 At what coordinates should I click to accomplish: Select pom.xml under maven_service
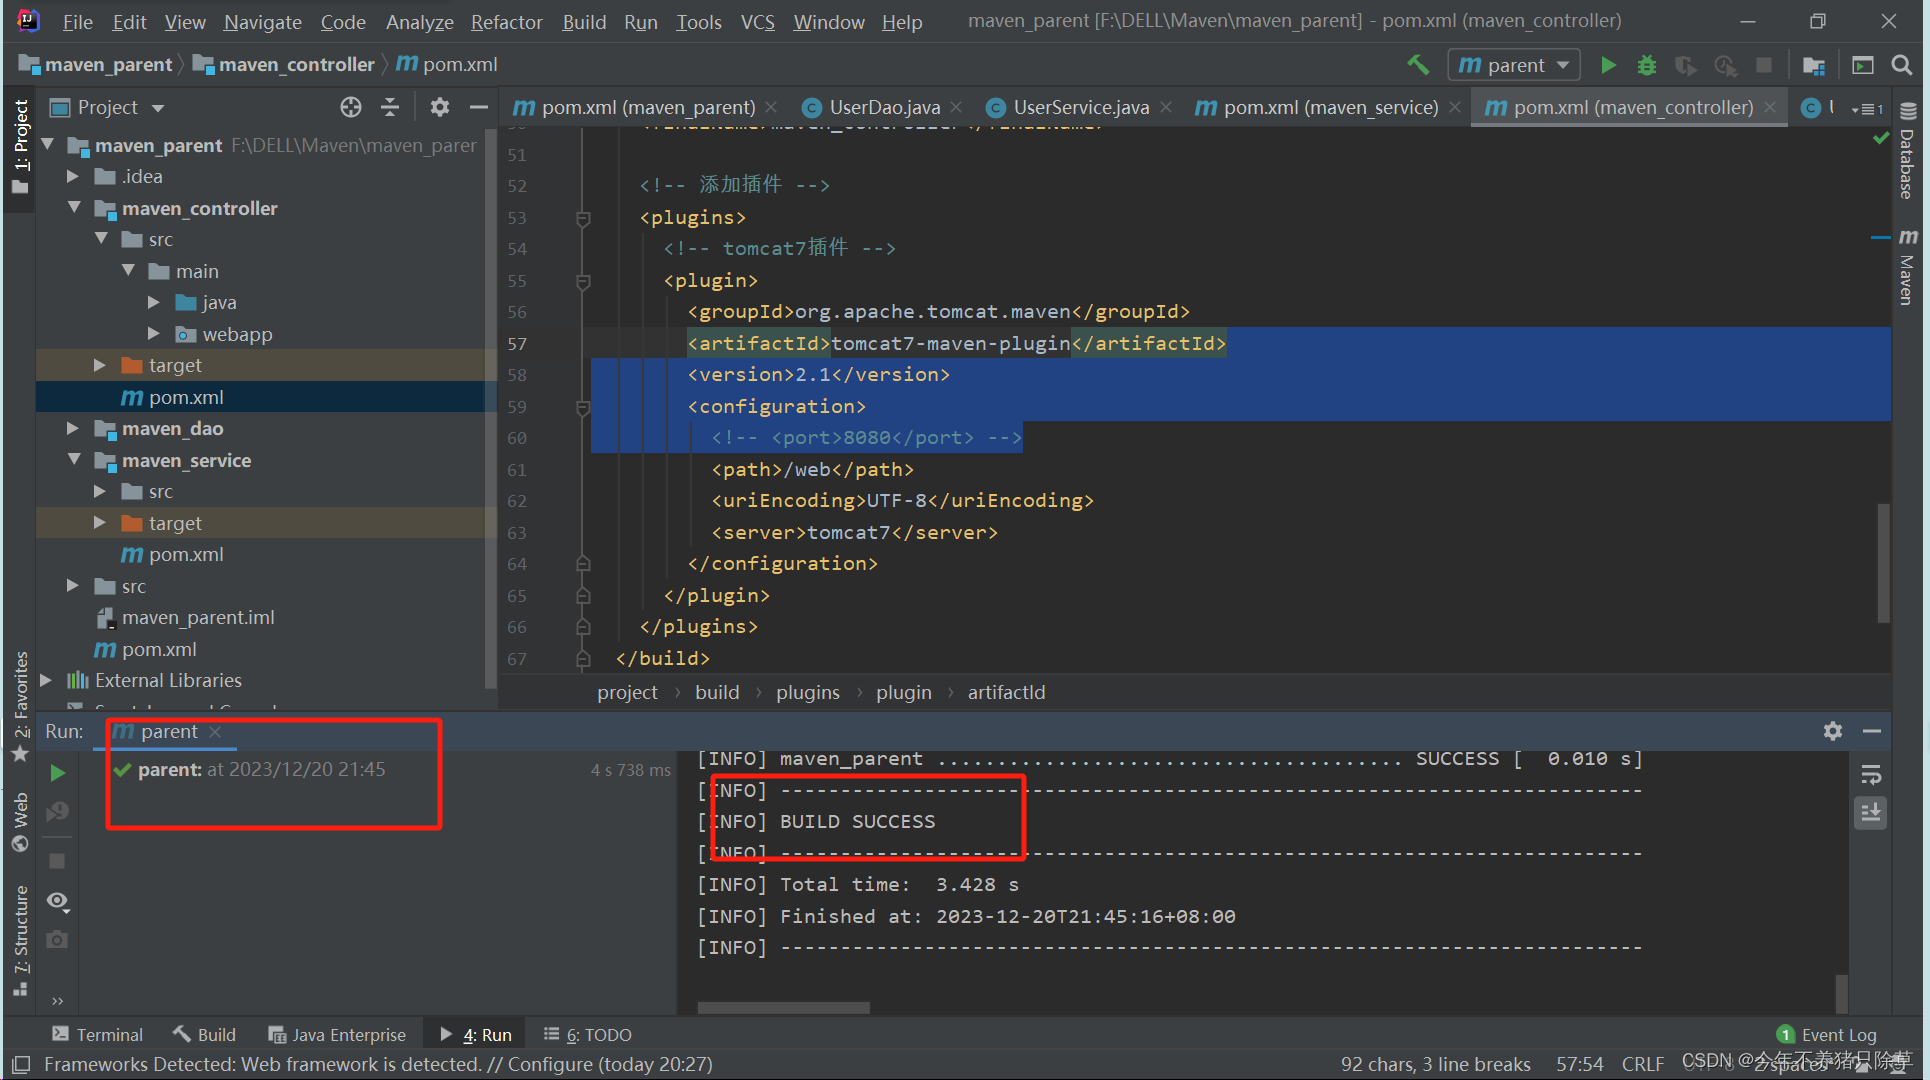point(186,554)
